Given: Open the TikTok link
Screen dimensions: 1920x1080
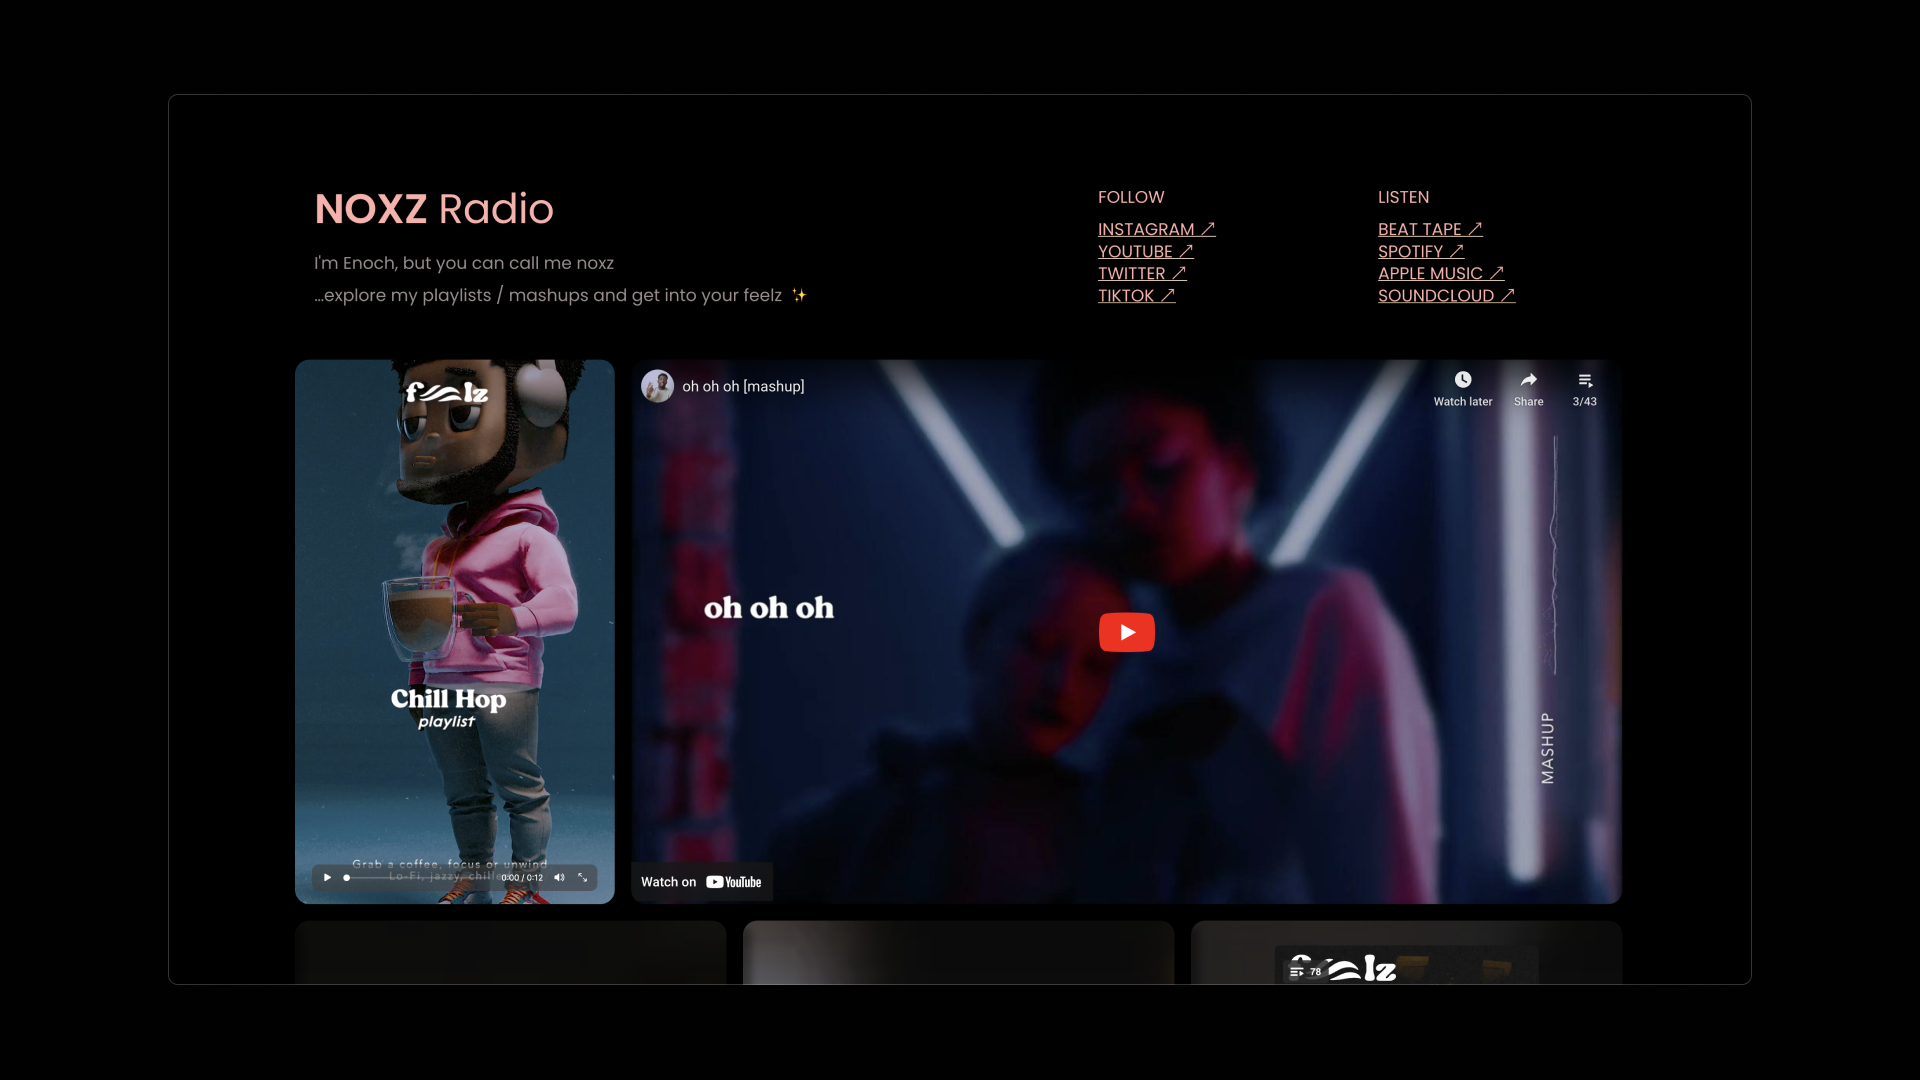Looking at the screenshot, I should 1136,296.
